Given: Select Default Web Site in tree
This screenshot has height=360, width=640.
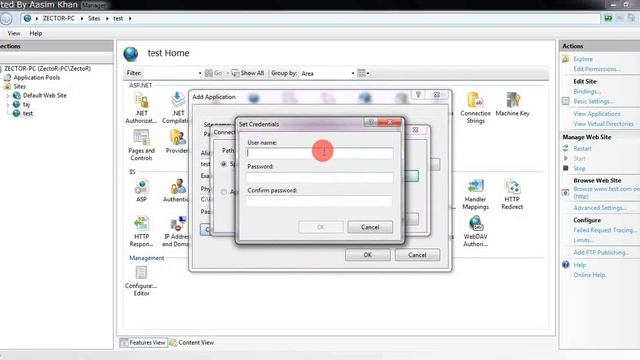Looking at the screenshot, I should tap(44, 96).
